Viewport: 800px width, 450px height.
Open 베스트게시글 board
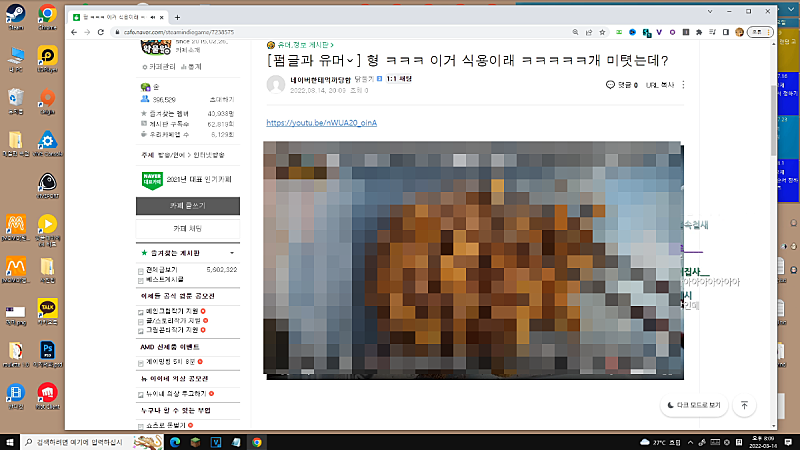pos(165,280)
